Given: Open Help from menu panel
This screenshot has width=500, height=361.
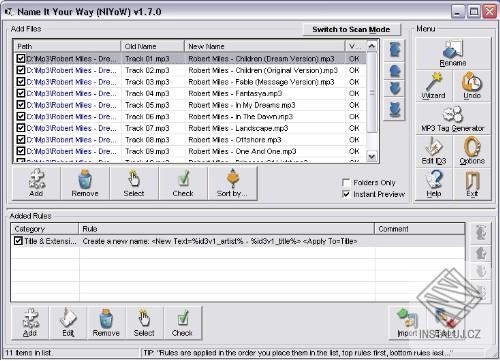Looking at the screenshot, I should 434,184.
